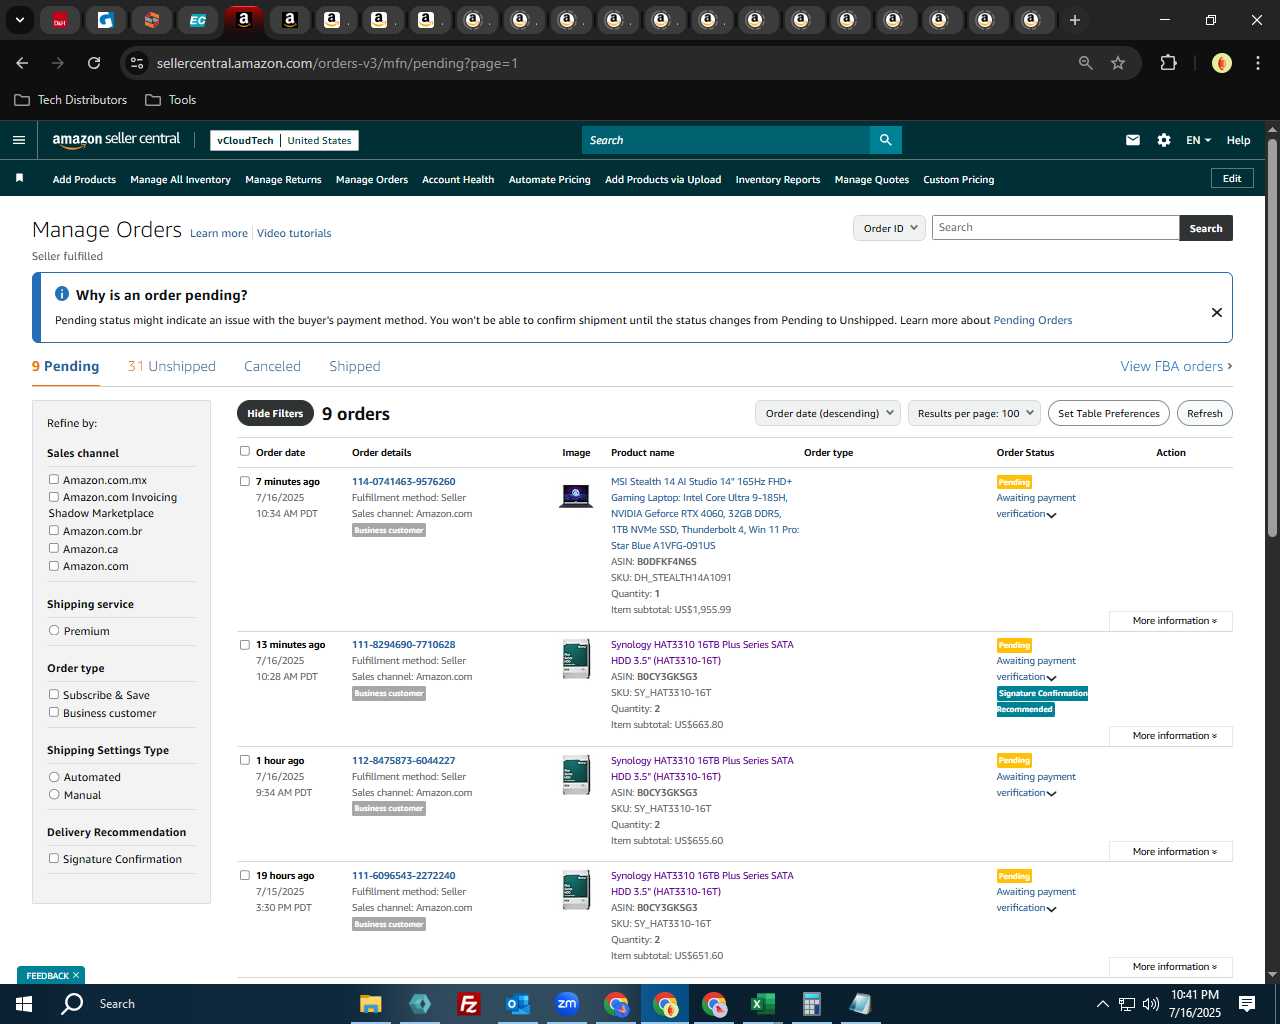The width and height of the screenshot is (1280, 1024).
Task: Click the blue info icon in banner
Action: [62, 294]
